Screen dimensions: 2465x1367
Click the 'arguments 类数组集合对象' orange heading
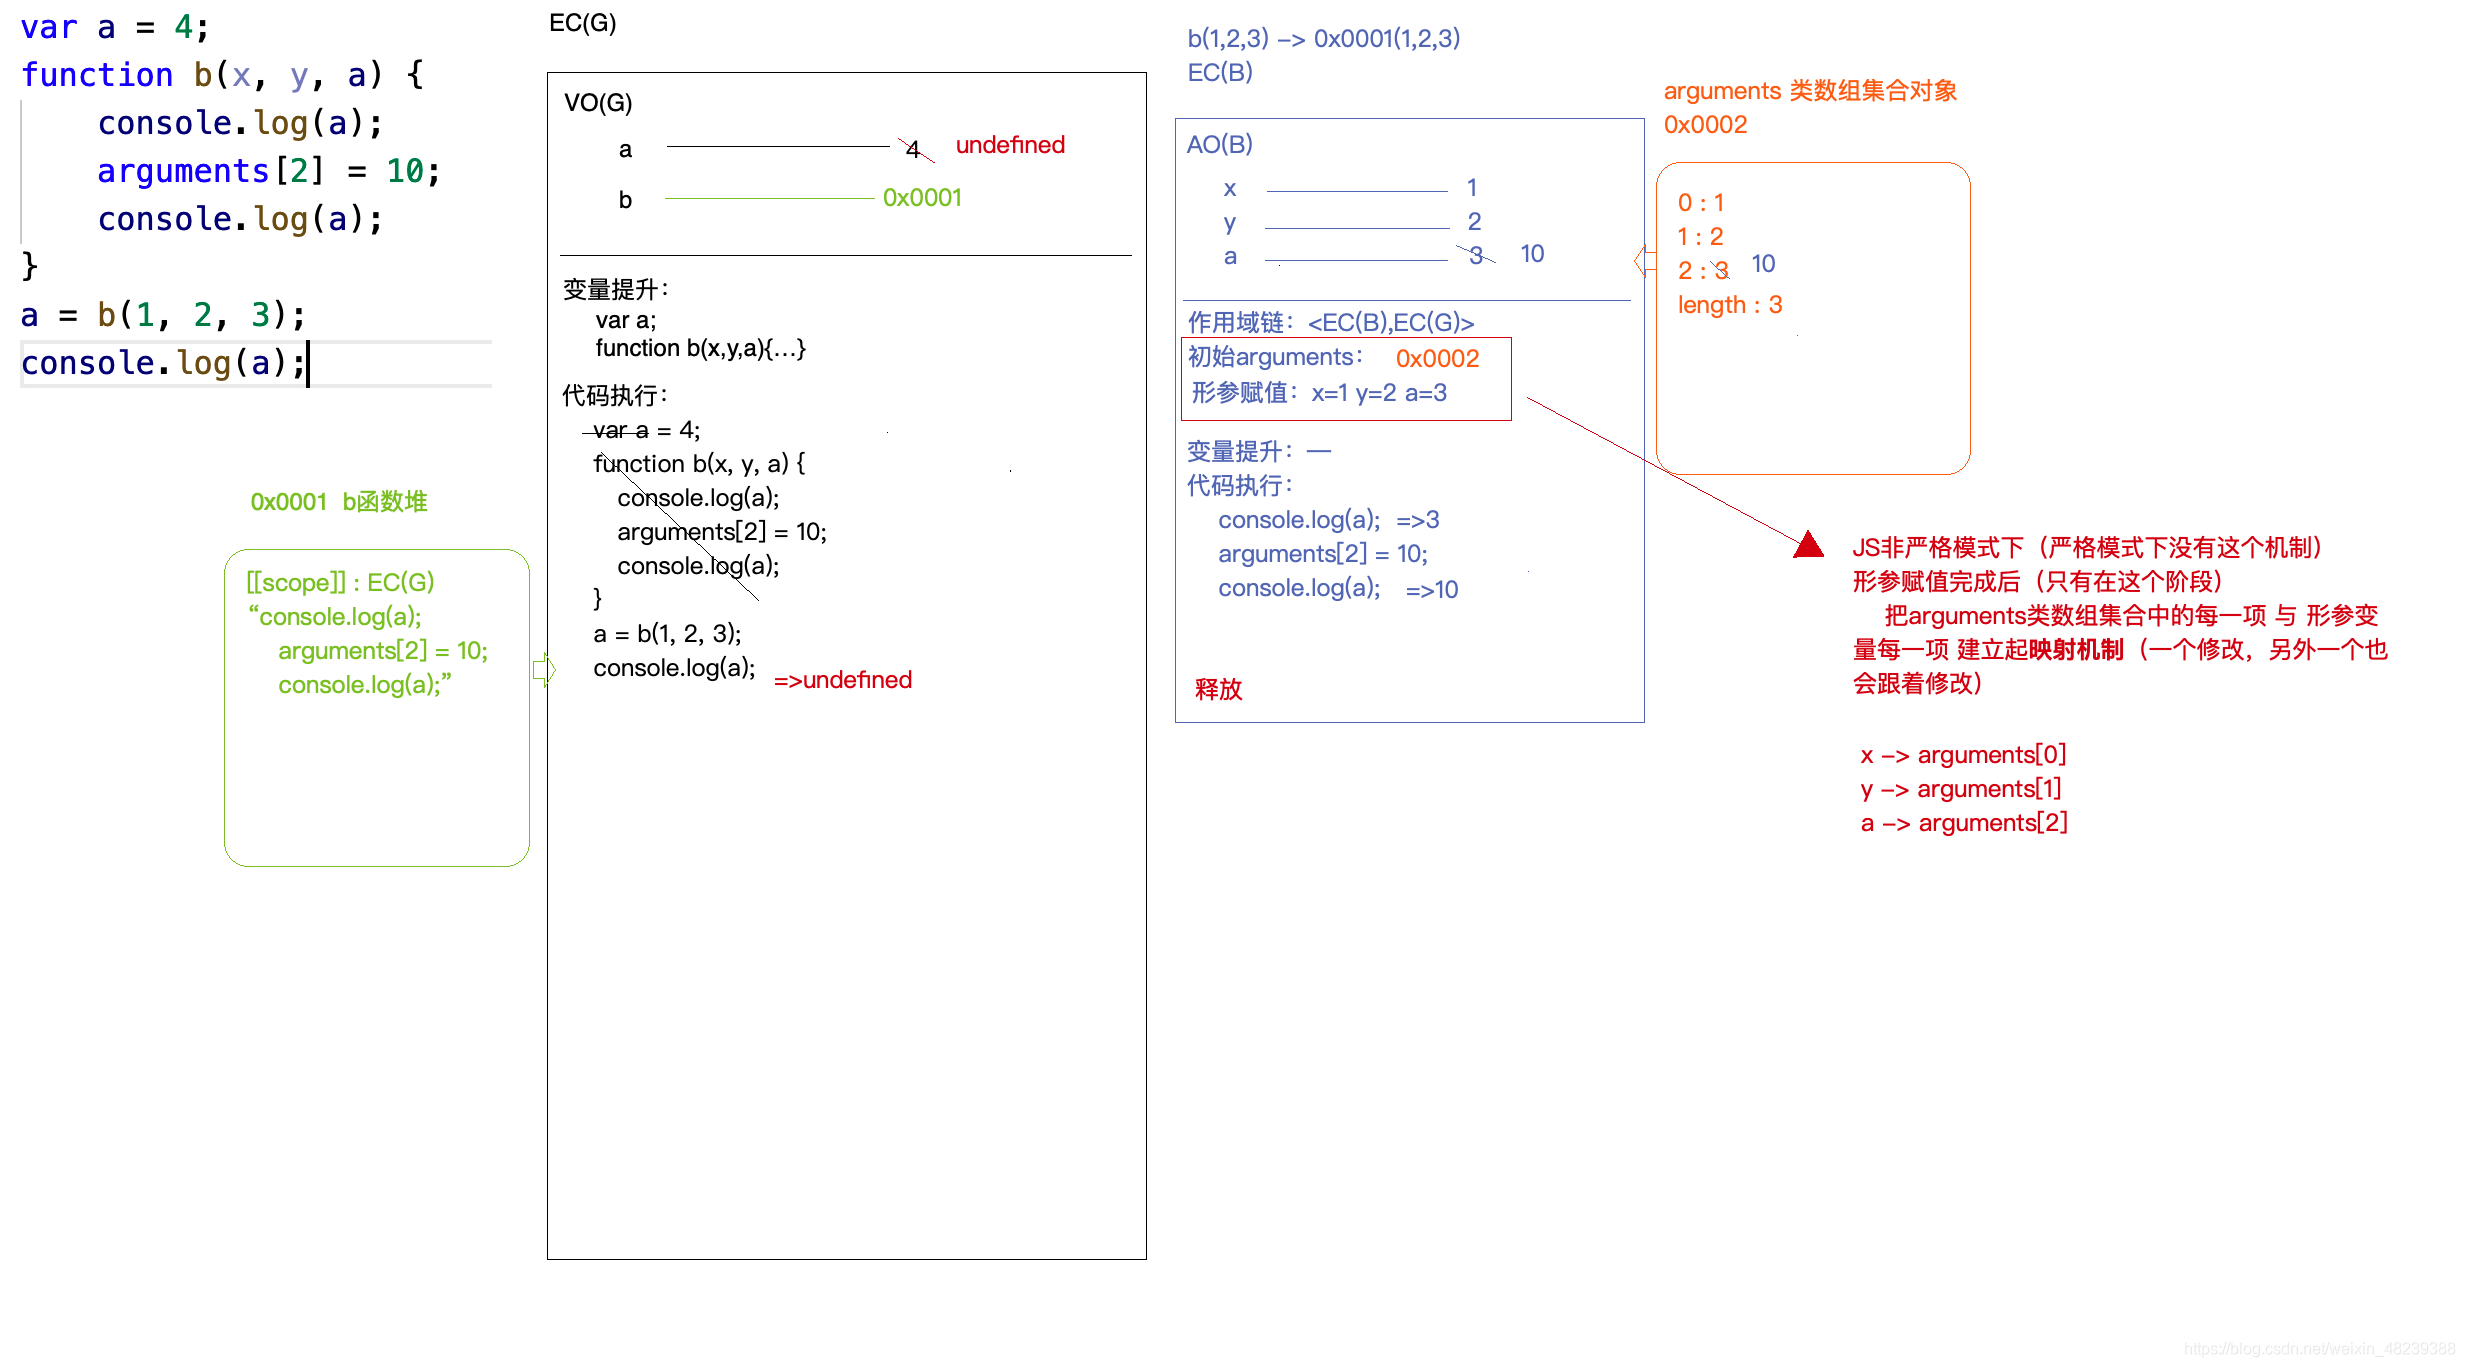point(1809,91)
